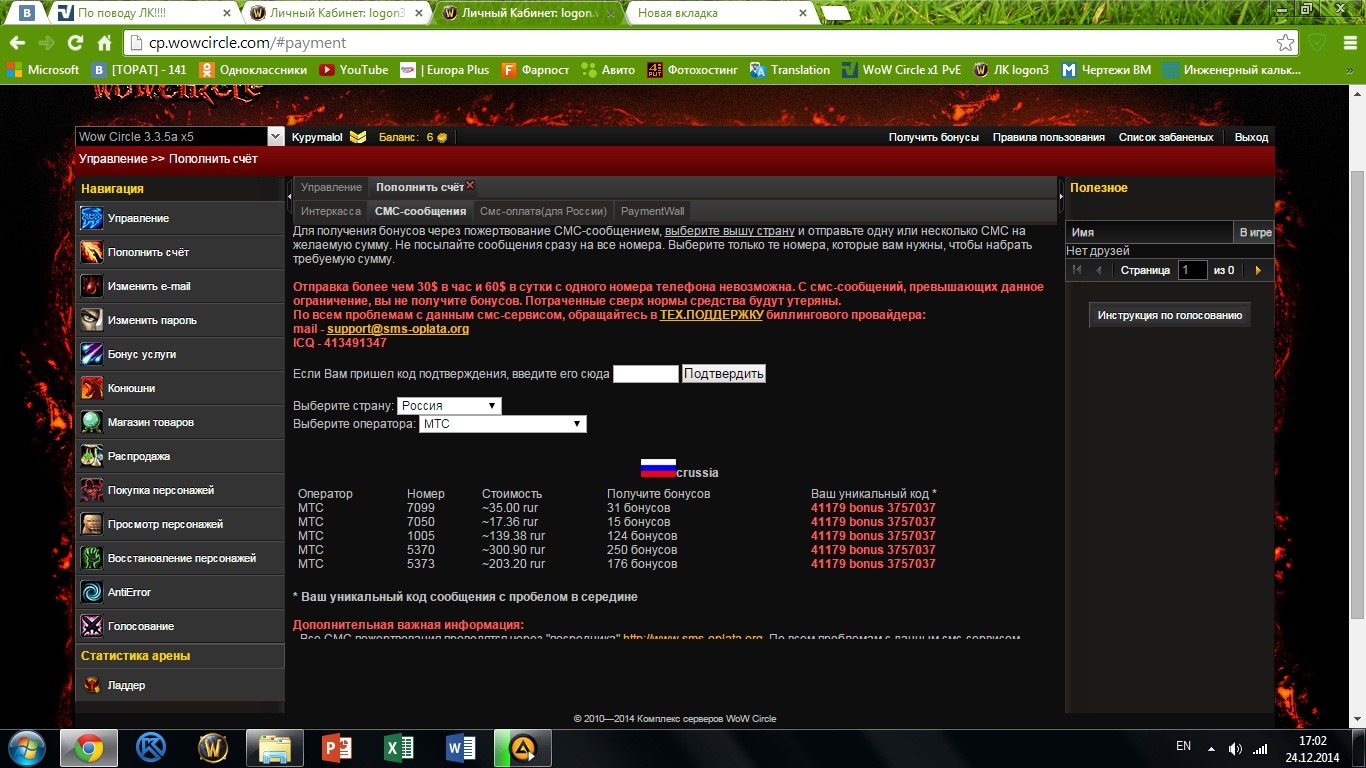Expand the Wow Circle 3.3.5a x5 server dropdown

(276, 137)
